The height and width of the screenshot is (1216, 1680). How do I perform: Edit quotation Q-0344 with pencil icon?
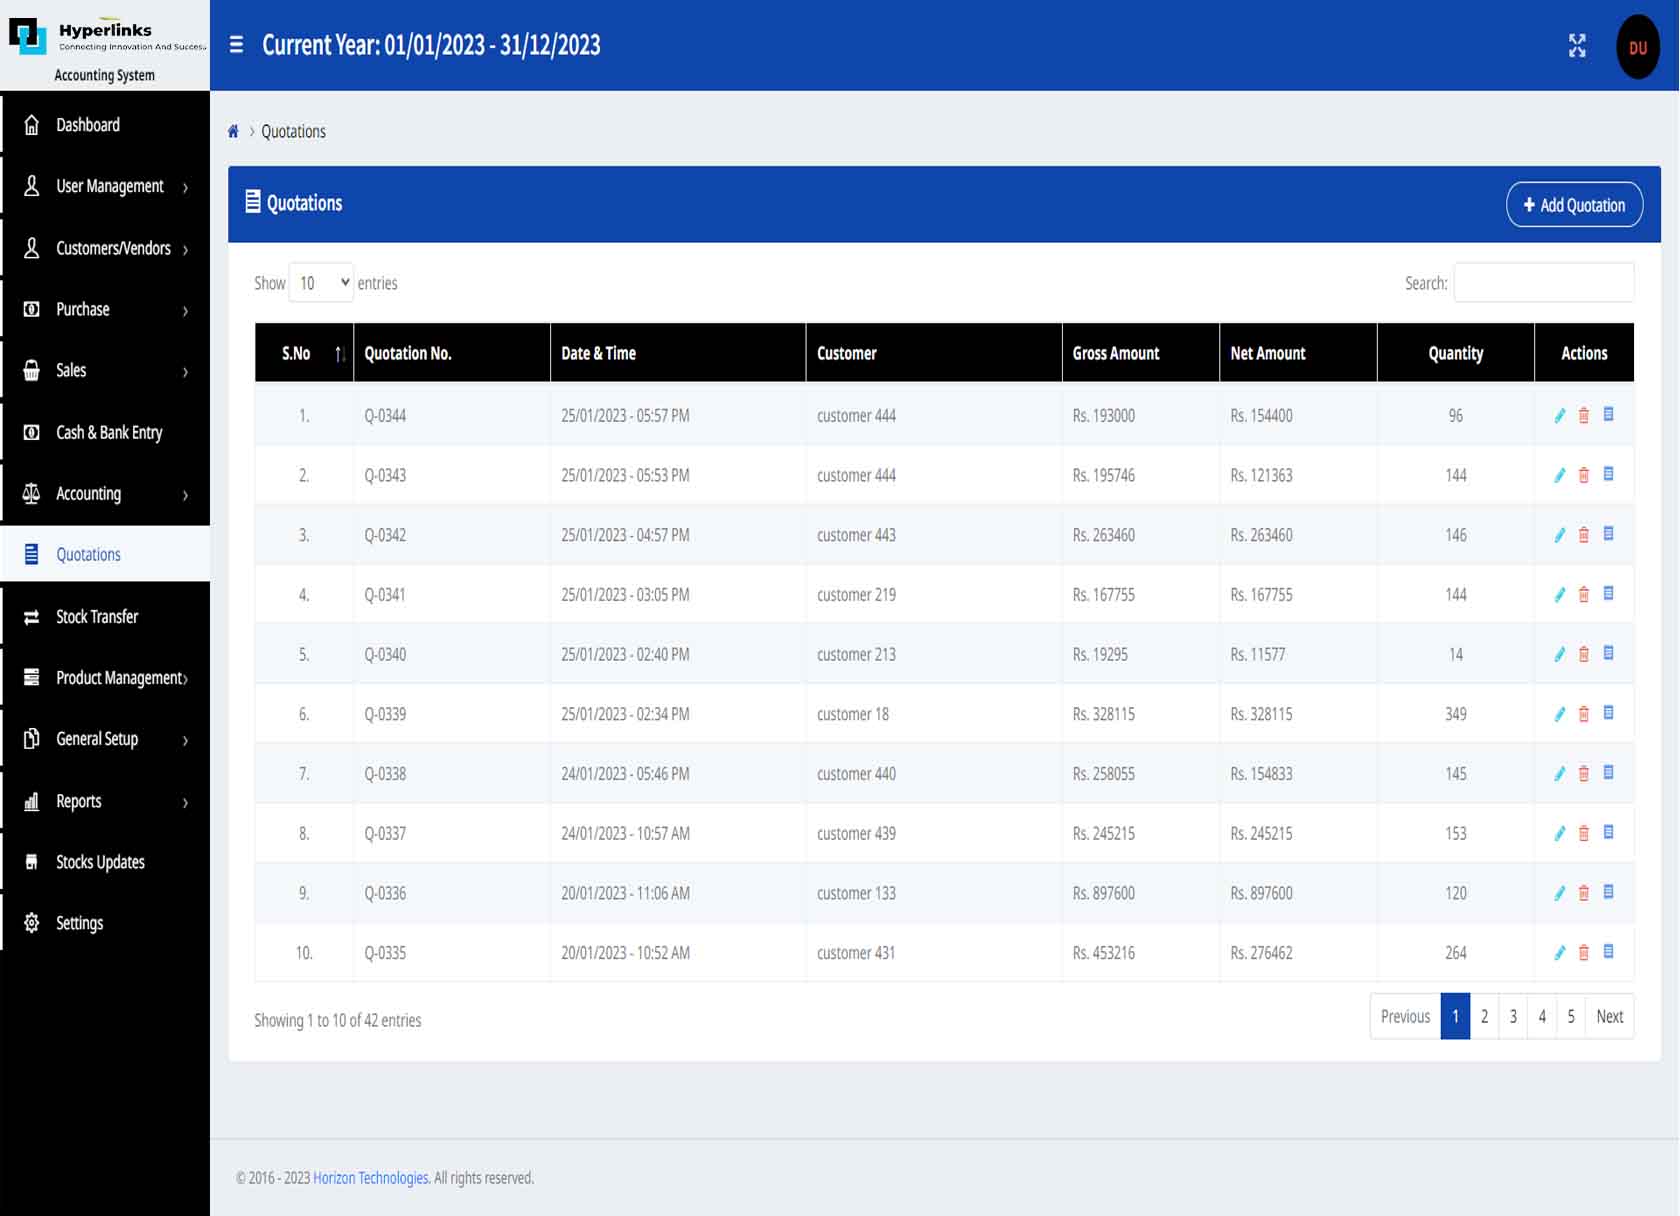click(x=1560, y=415)
